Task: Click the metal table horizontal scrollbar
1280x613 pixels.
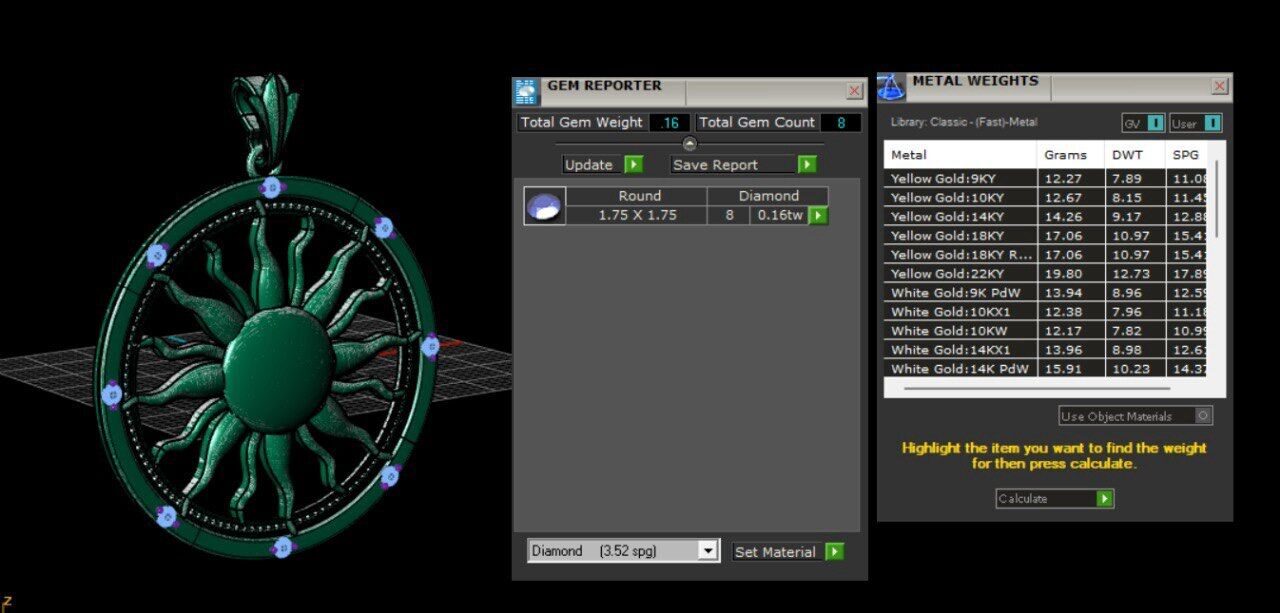Action: [1035, 388]
